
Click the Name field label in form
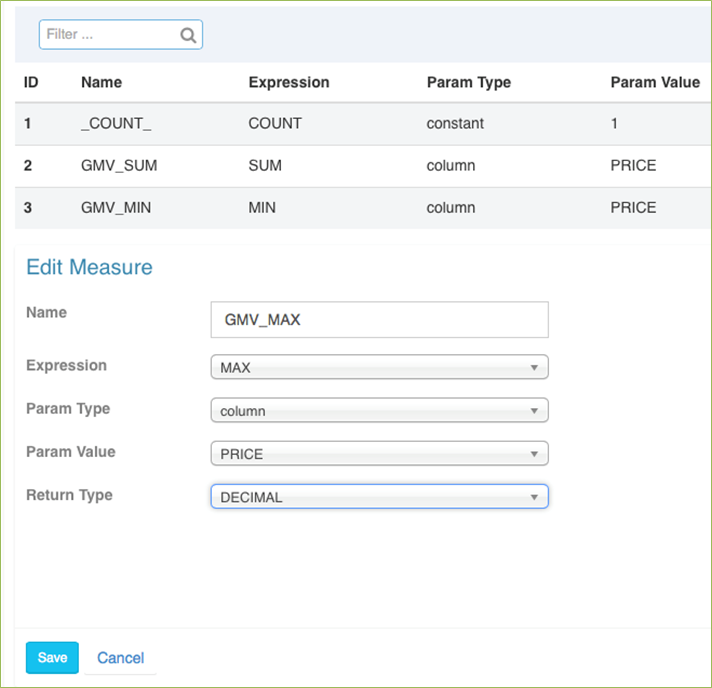click(46, 312)
